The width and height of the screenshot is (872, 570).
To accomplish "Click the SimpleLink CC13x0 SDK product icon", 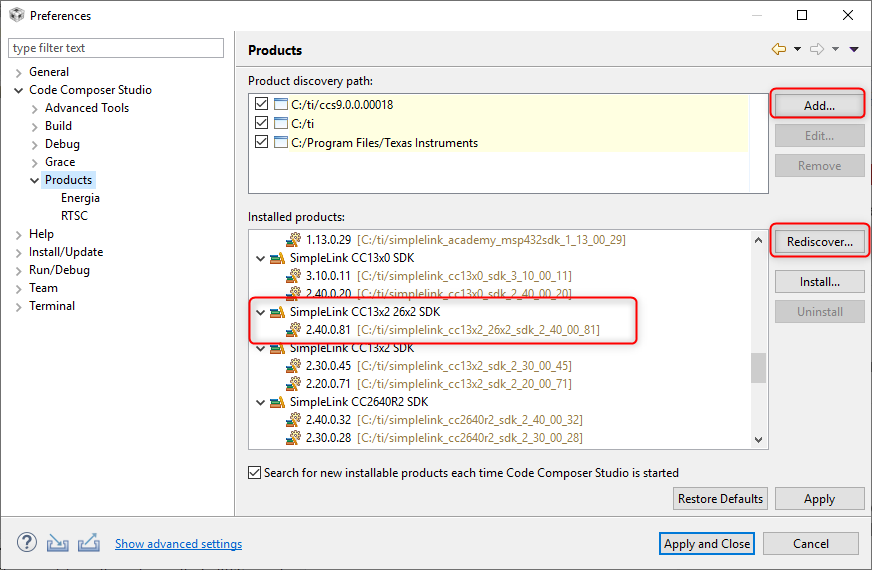I will (x=277, y=258).
